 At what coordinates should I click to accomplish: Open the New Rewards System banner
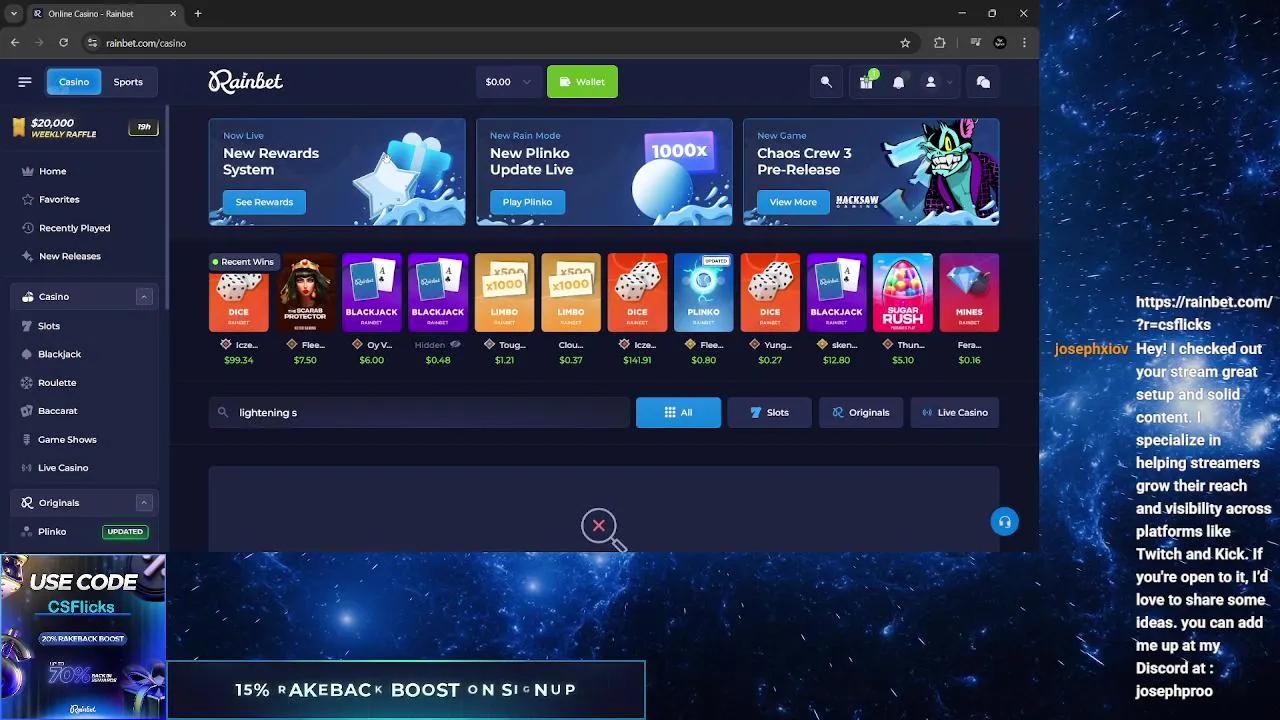pos(337,172)
